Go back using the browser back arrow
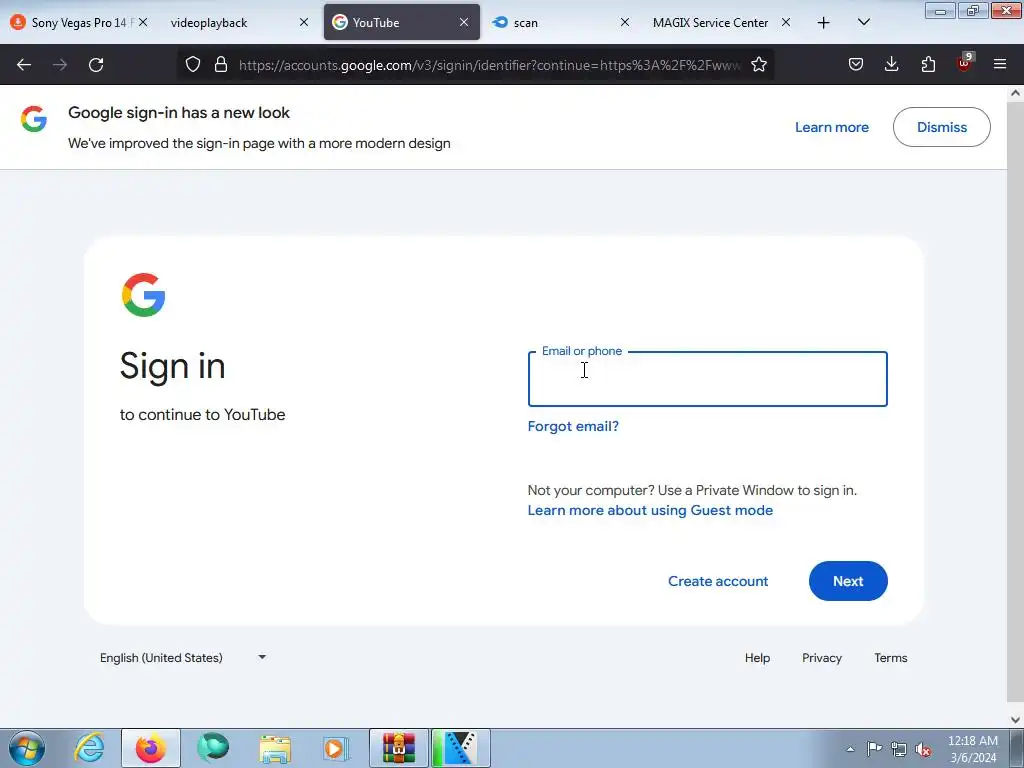The image size is (1024, 768). coord(24,64)
